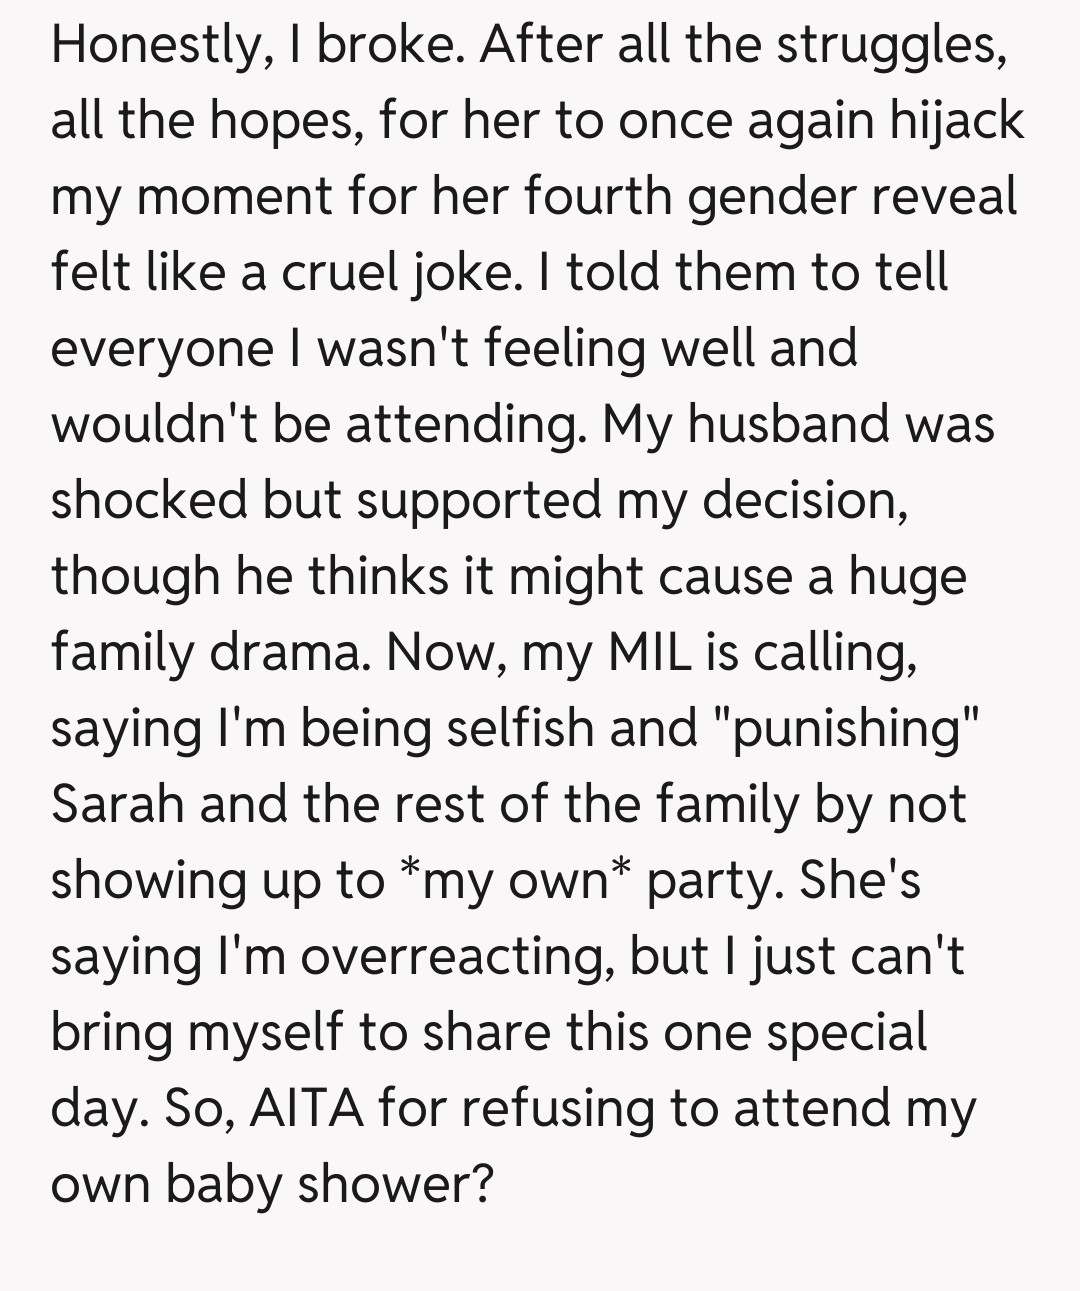Click the words "baby shower?" at the end
The height and width of the screenshot is (1291, 1080).
pos(330,1184)
